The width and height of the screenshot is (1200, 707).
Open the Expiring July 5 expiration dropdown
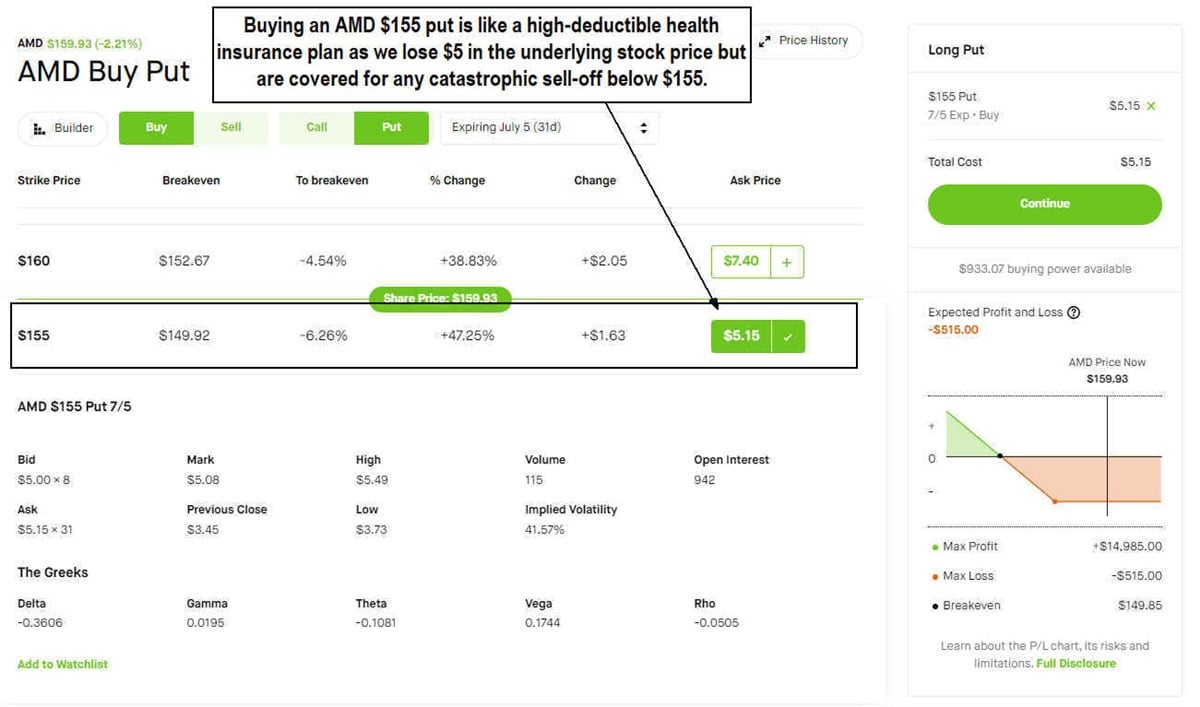coord(540,128)
